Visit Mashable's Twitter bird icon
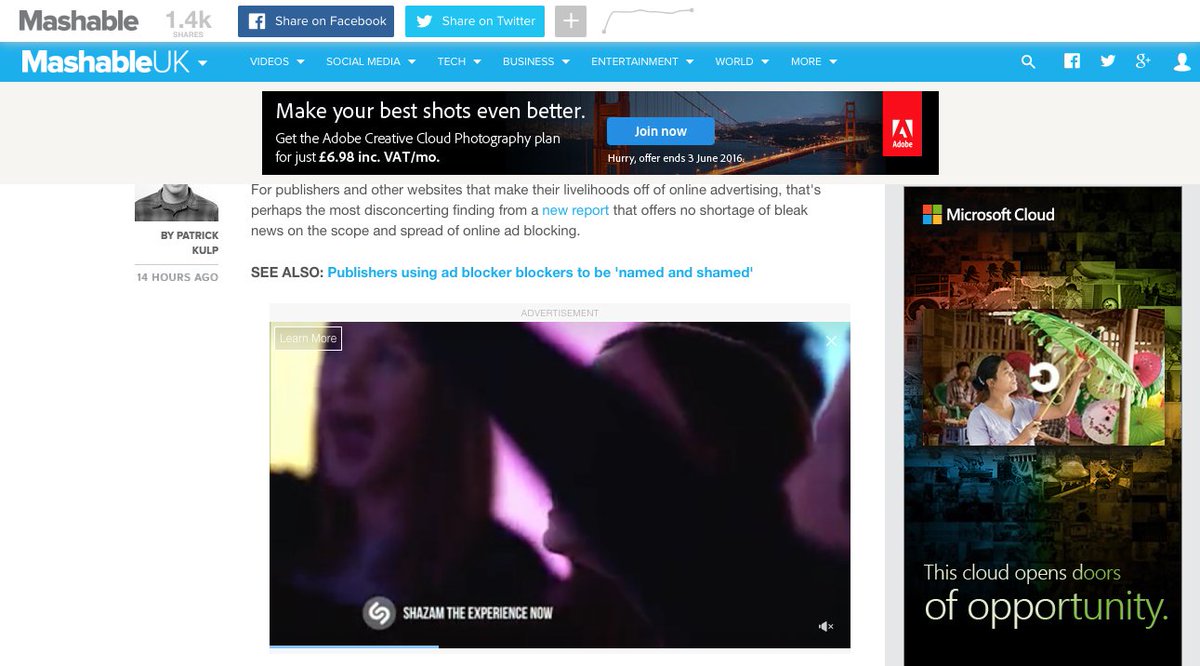This screenshot has height=666, width=1200. tap(1108, 61)
